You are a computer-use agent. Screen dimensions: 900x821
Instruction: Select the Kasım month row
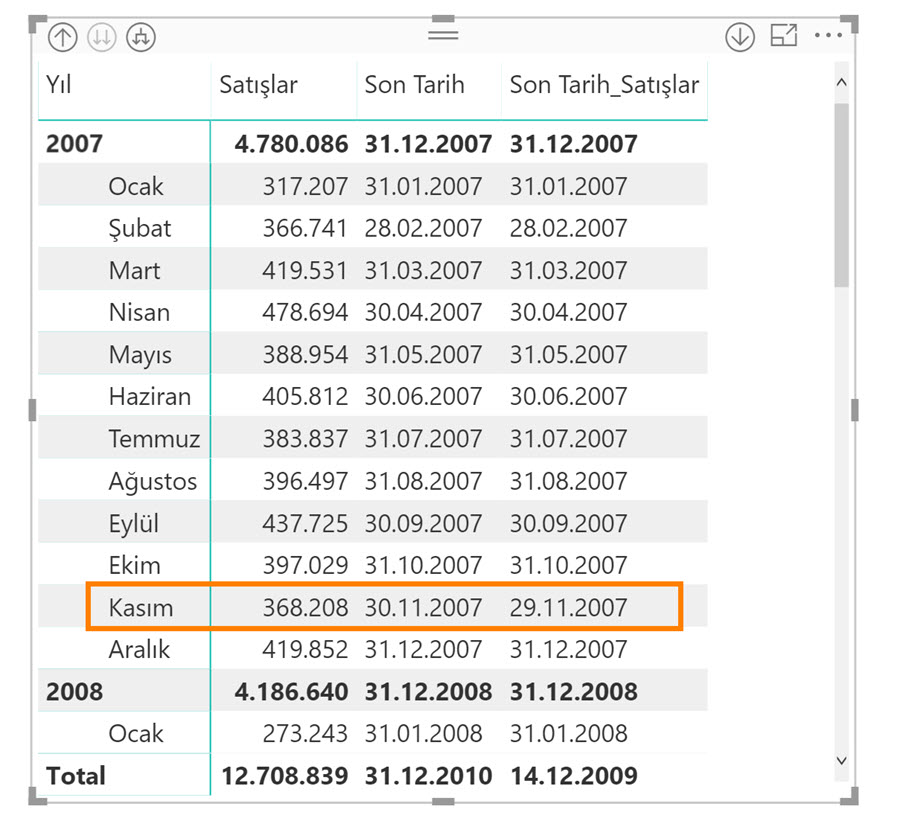point(373,607)
